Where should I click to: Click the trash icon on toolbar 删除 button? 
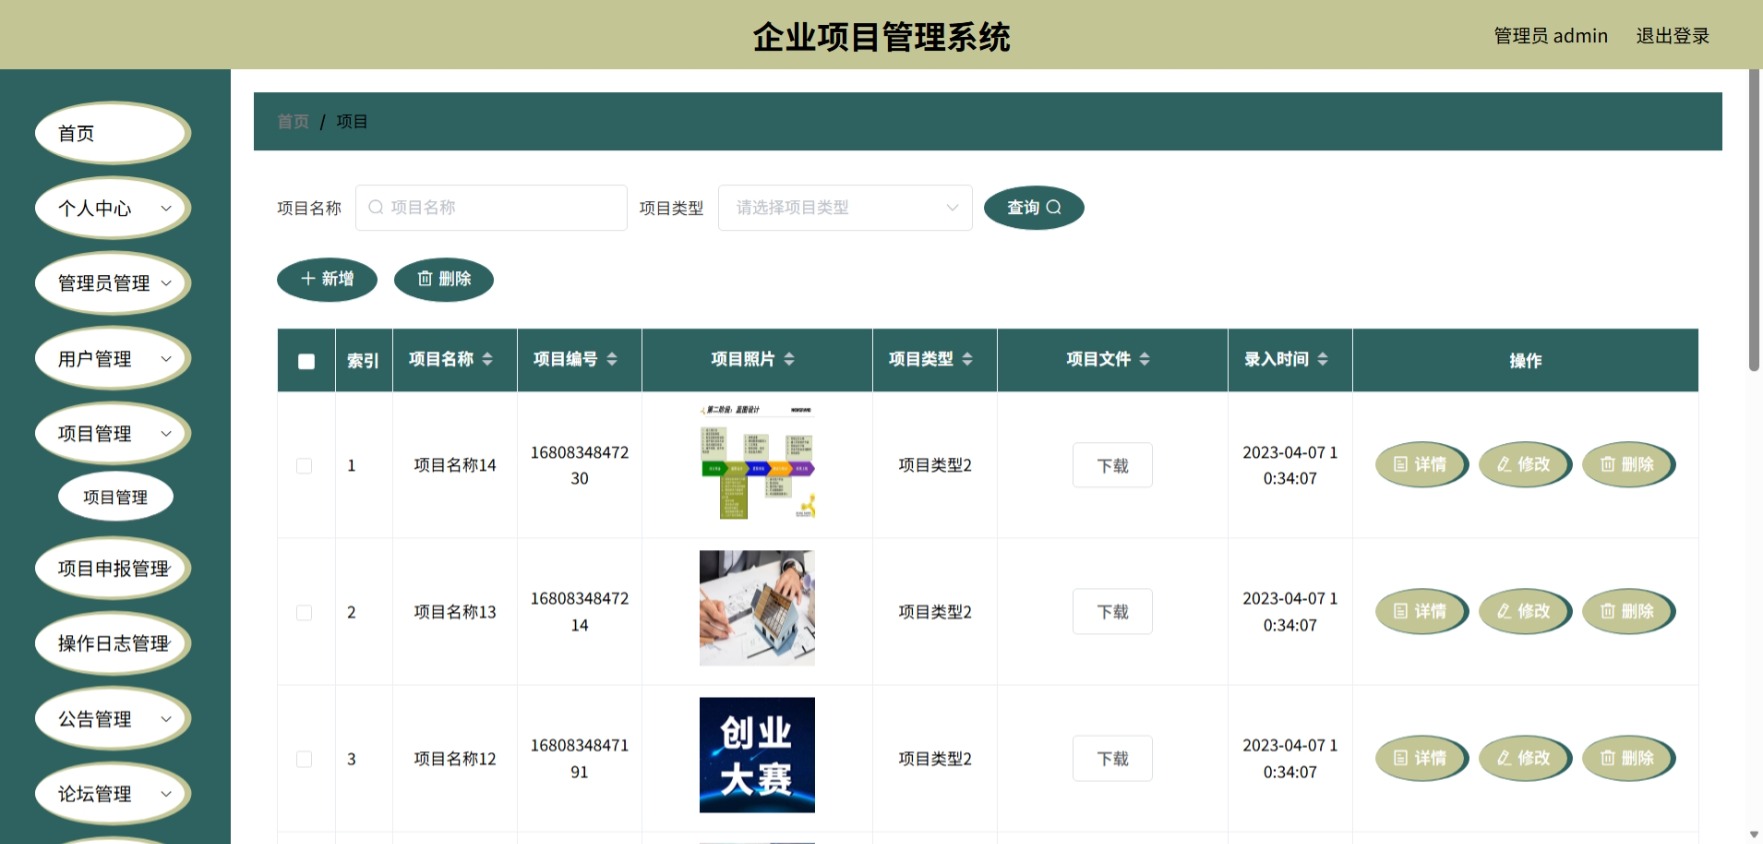point(425,279)
